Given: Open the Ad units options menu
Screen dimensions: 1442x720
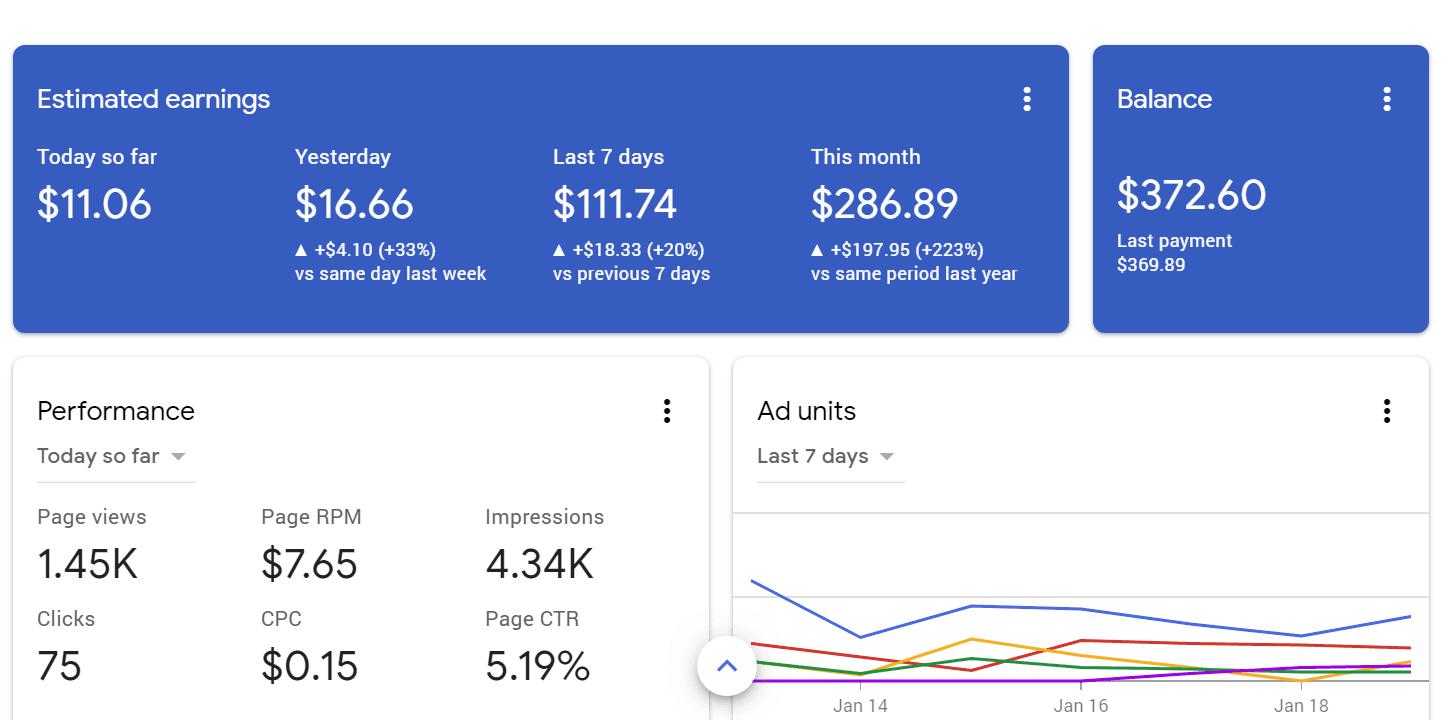Looking at the screenshot, I should point(1387,411).
